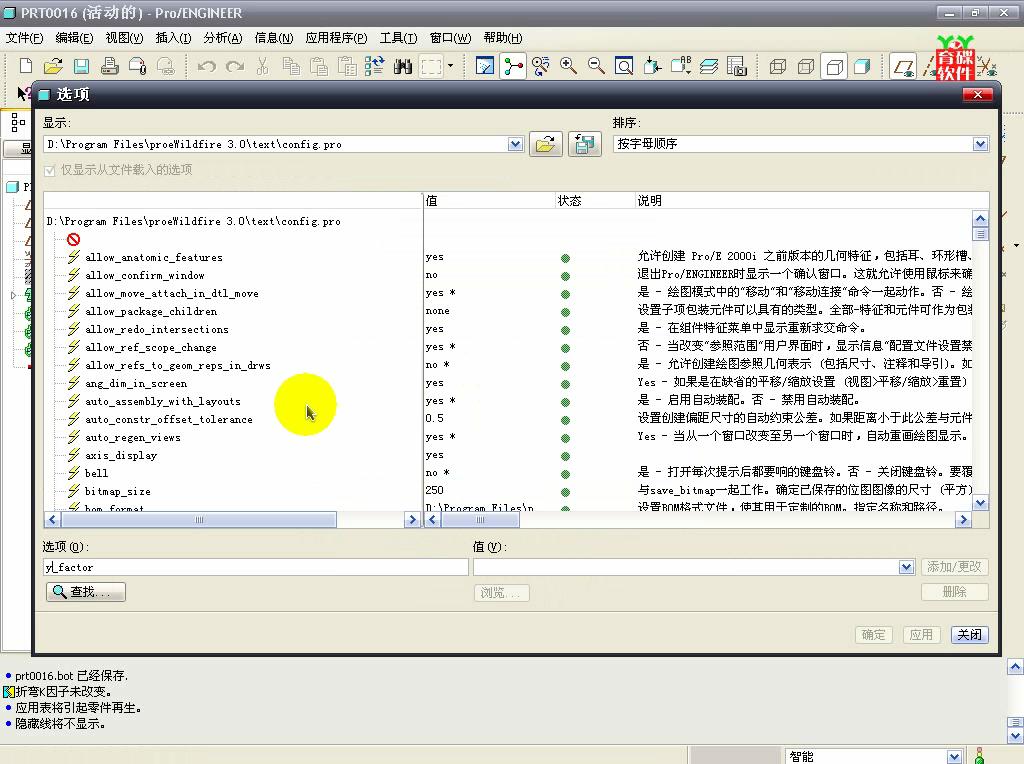The image size is (1024, 764).
Task: Click option names horizontal scrollbar right arrow
Action: [411, 520]
